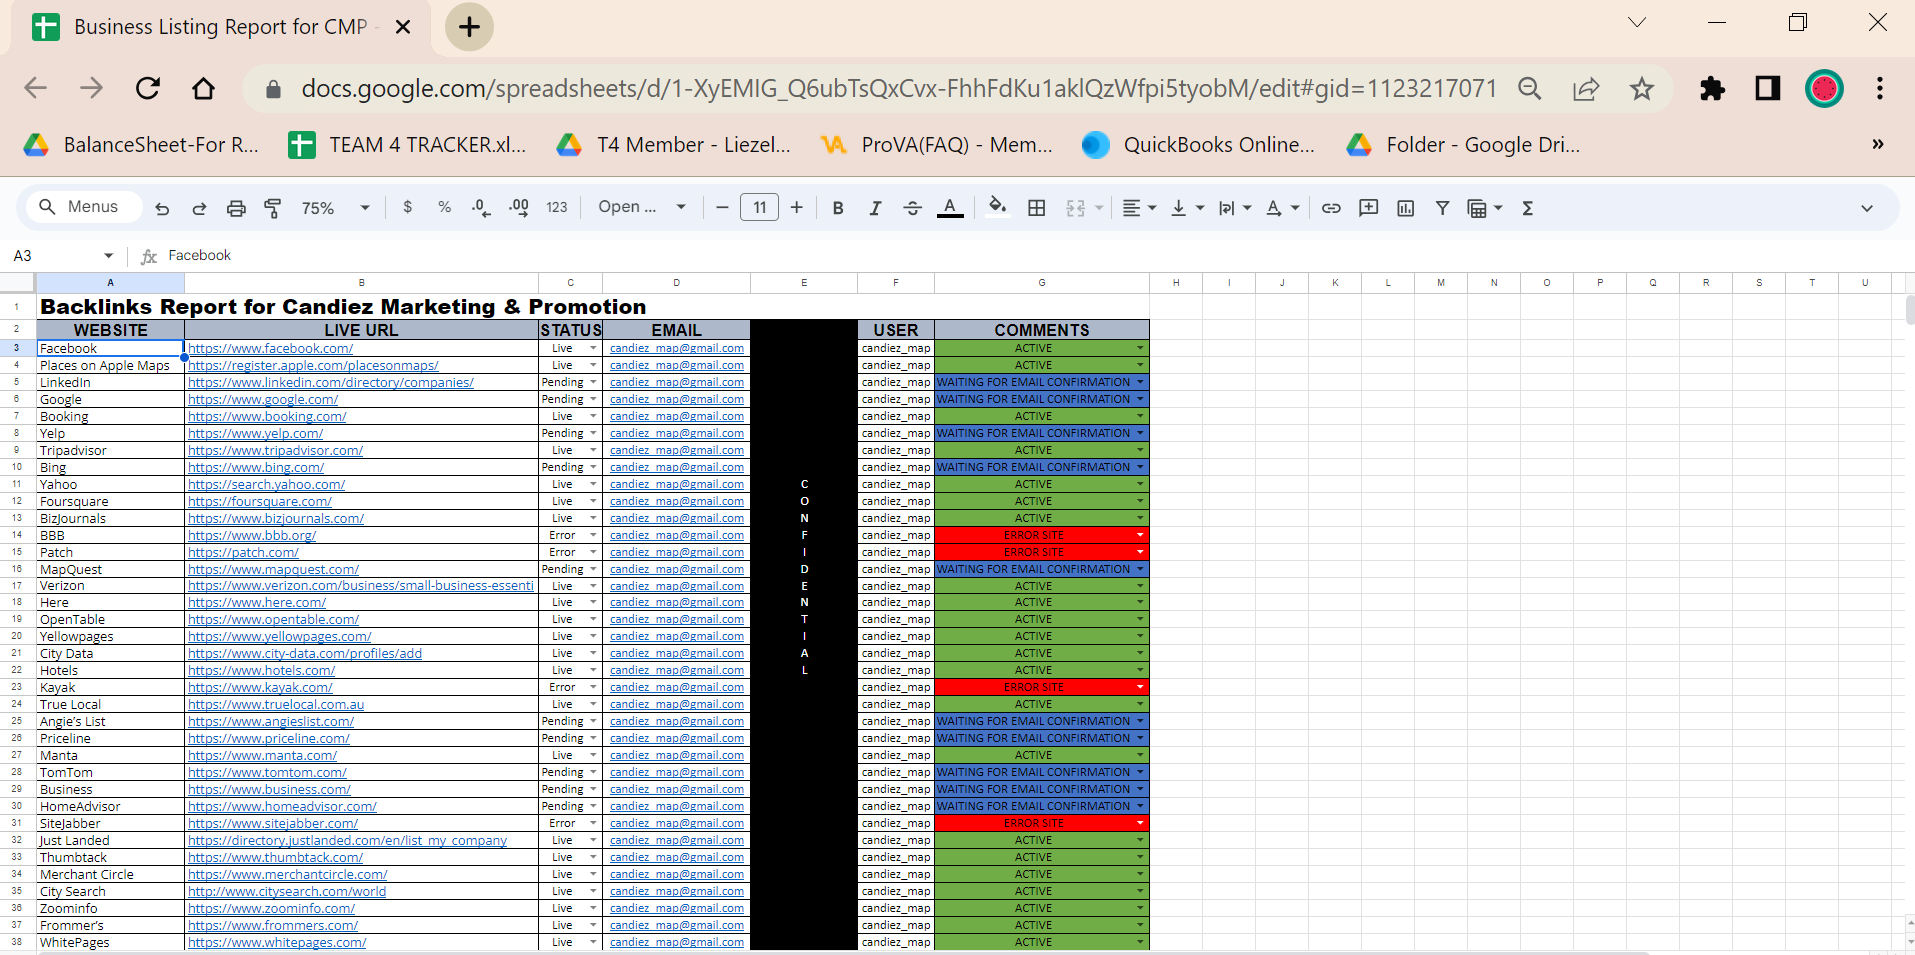Bookmark this page with star
Viewport: 1915px width, 955px height.
tap(1642, 89)
